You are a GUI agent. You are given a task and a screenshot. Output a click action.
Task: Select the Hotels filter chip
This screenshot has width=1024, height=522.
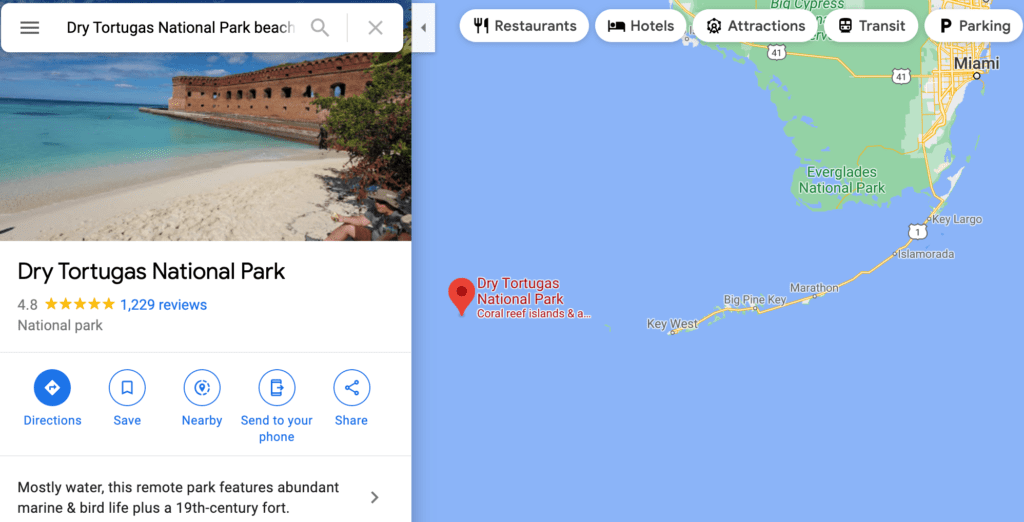[x=641, y=26]
